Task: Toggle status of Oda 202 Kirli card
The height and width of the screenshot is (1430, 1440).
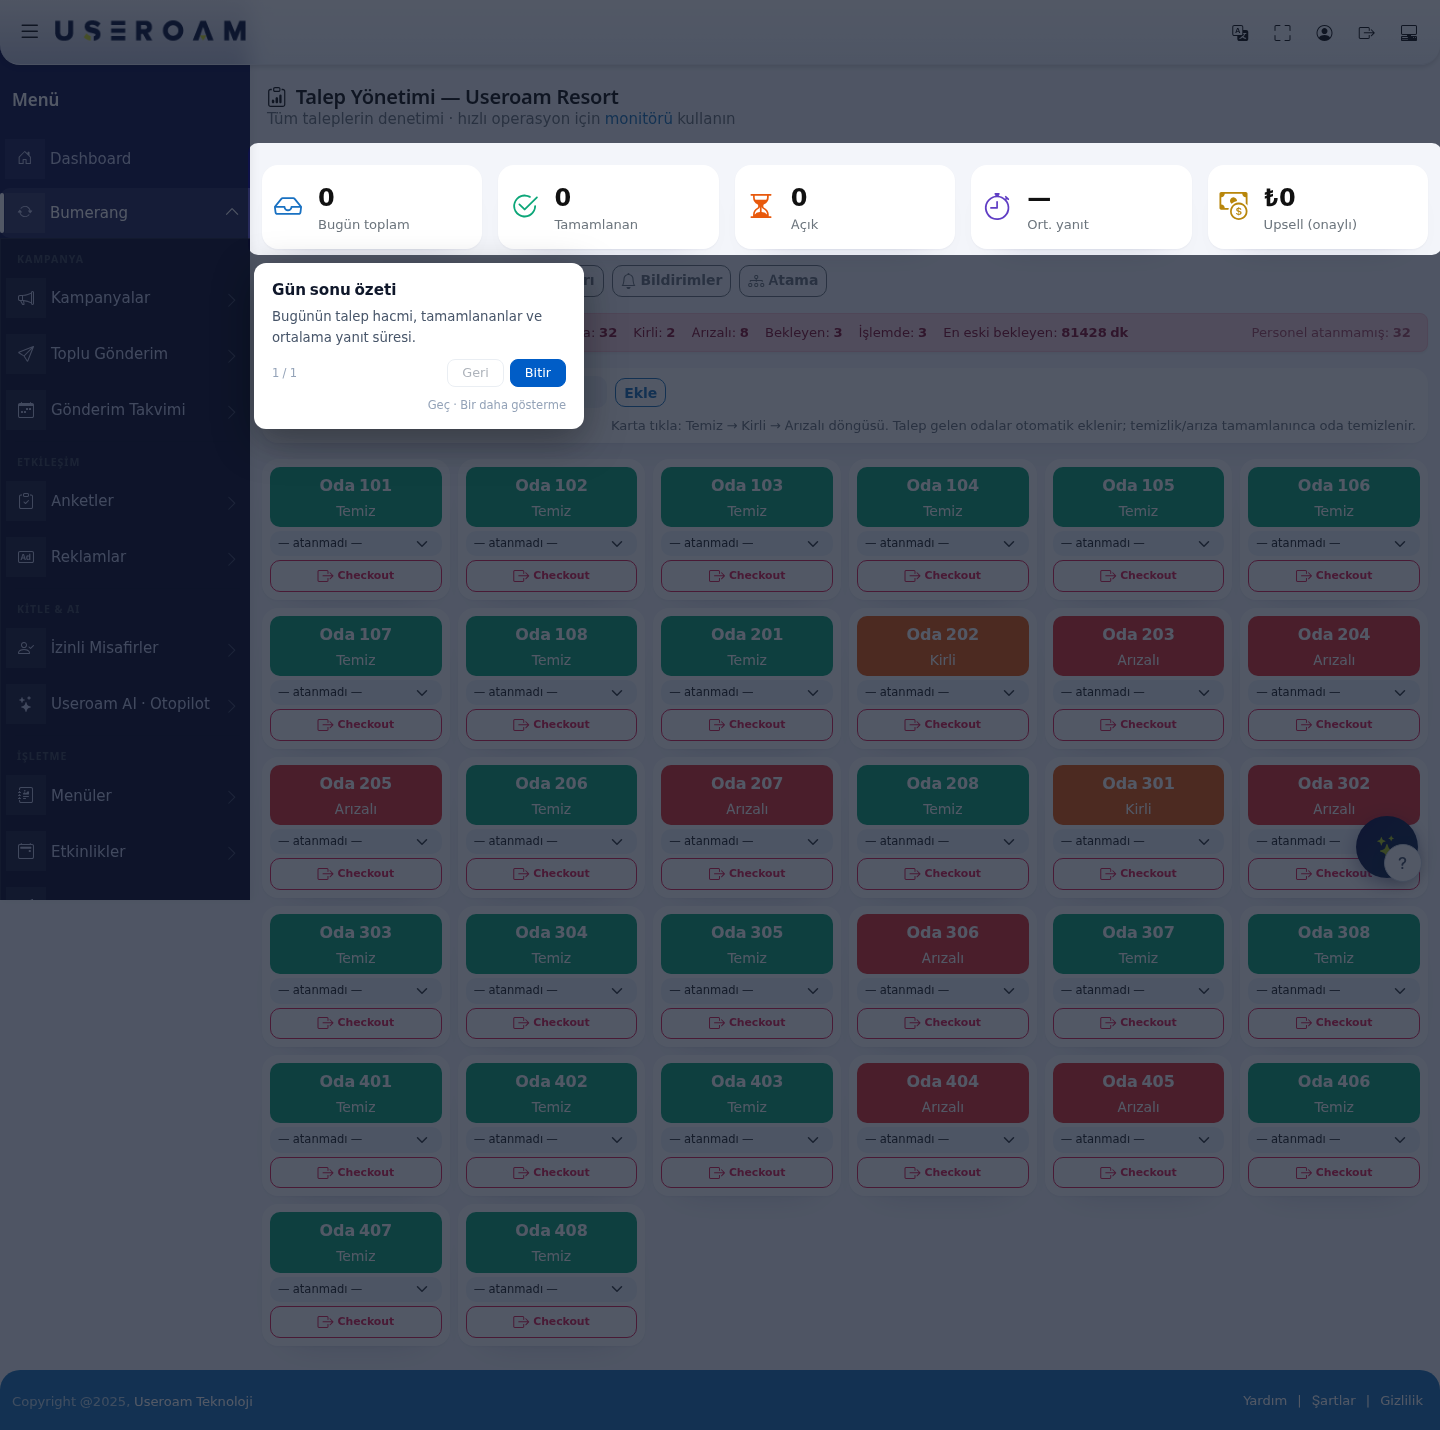Action: point(943,646)
